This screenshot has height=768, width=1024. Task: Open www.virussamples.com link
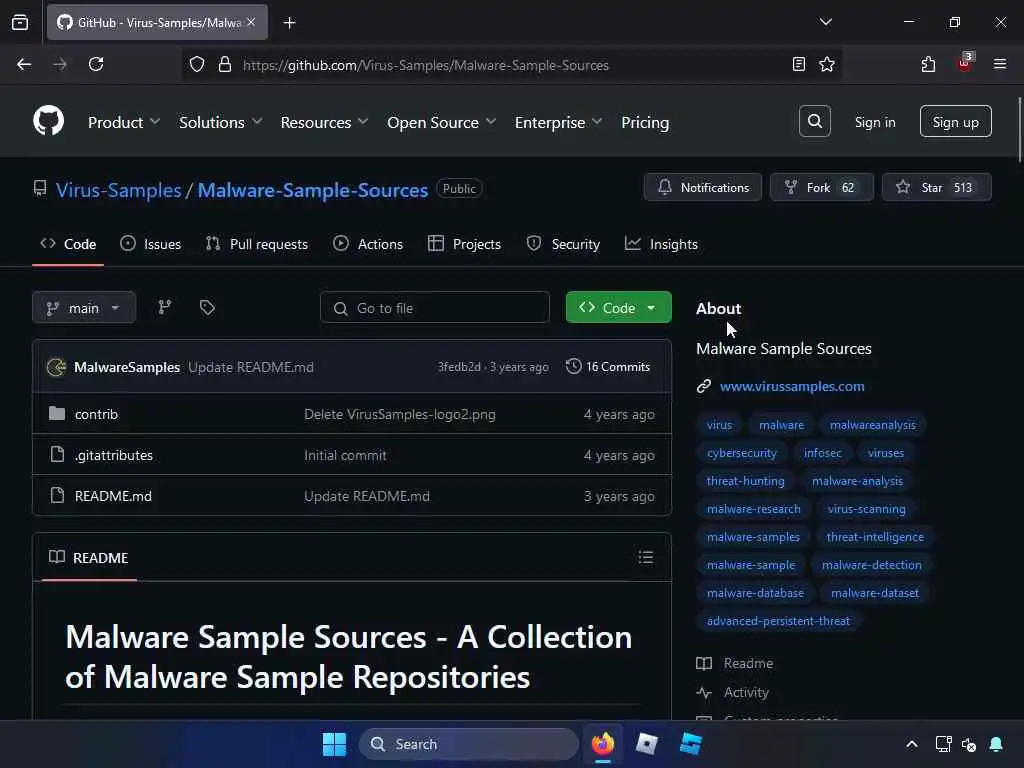tap(792, 386)
